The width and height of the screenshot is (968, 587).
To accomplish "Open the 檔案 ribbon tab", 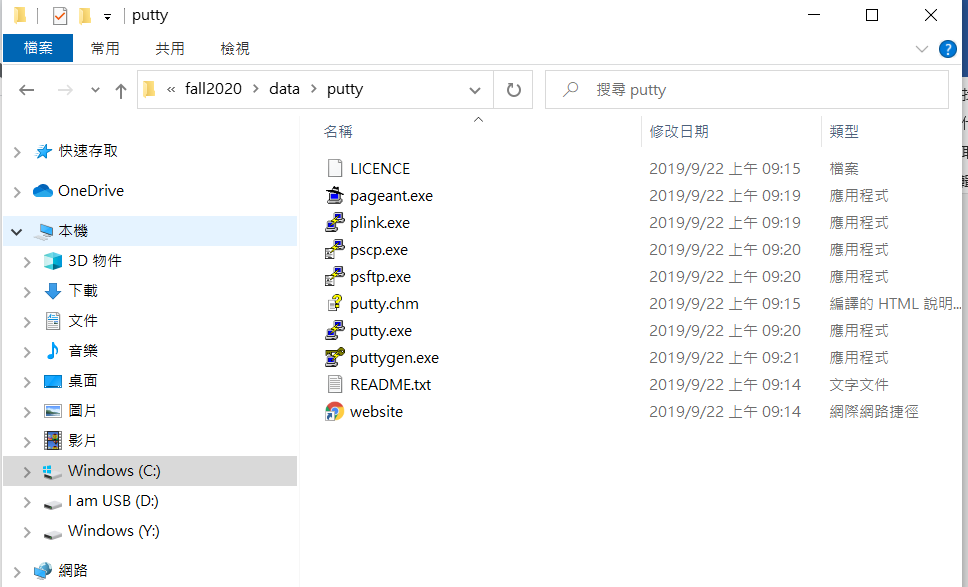I will [x=38, y=48].
